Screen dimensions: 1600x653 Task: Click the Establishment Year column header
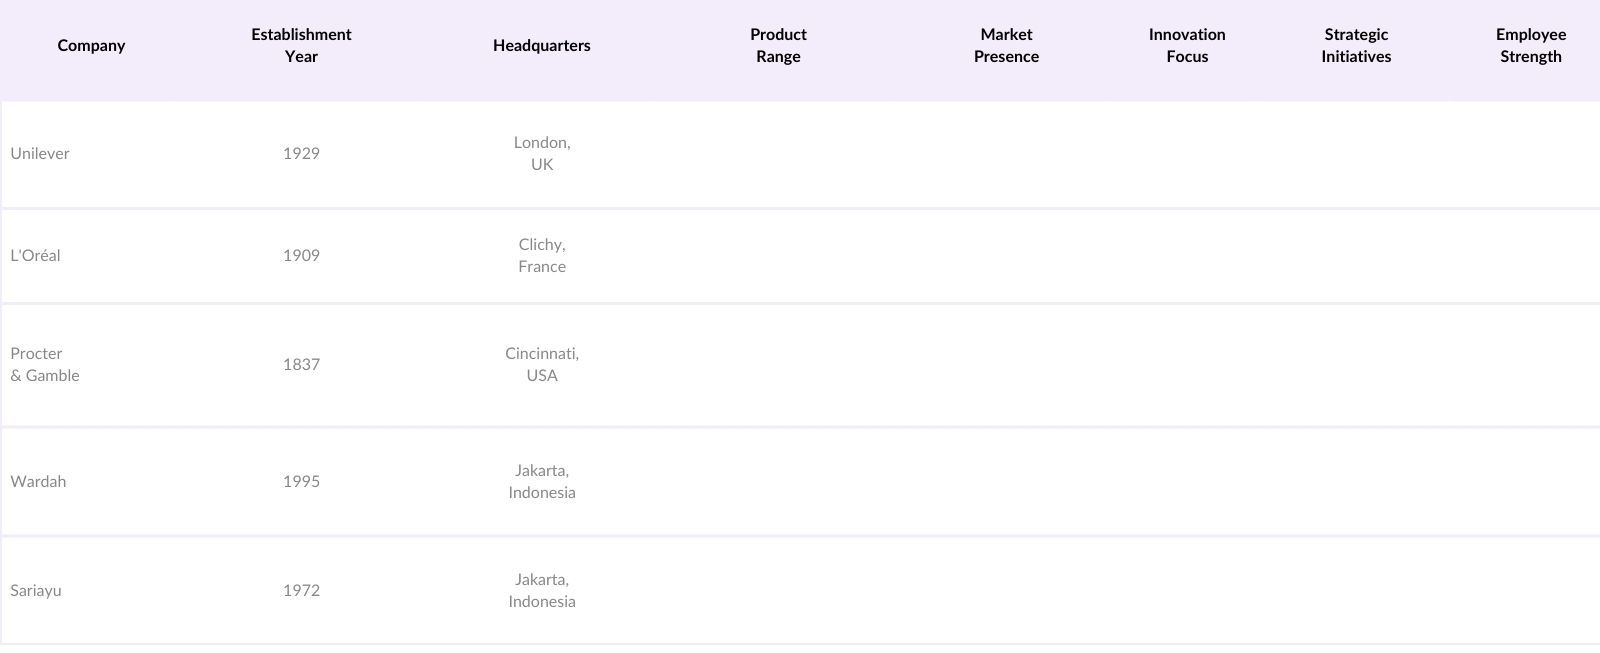click(301, 46)
